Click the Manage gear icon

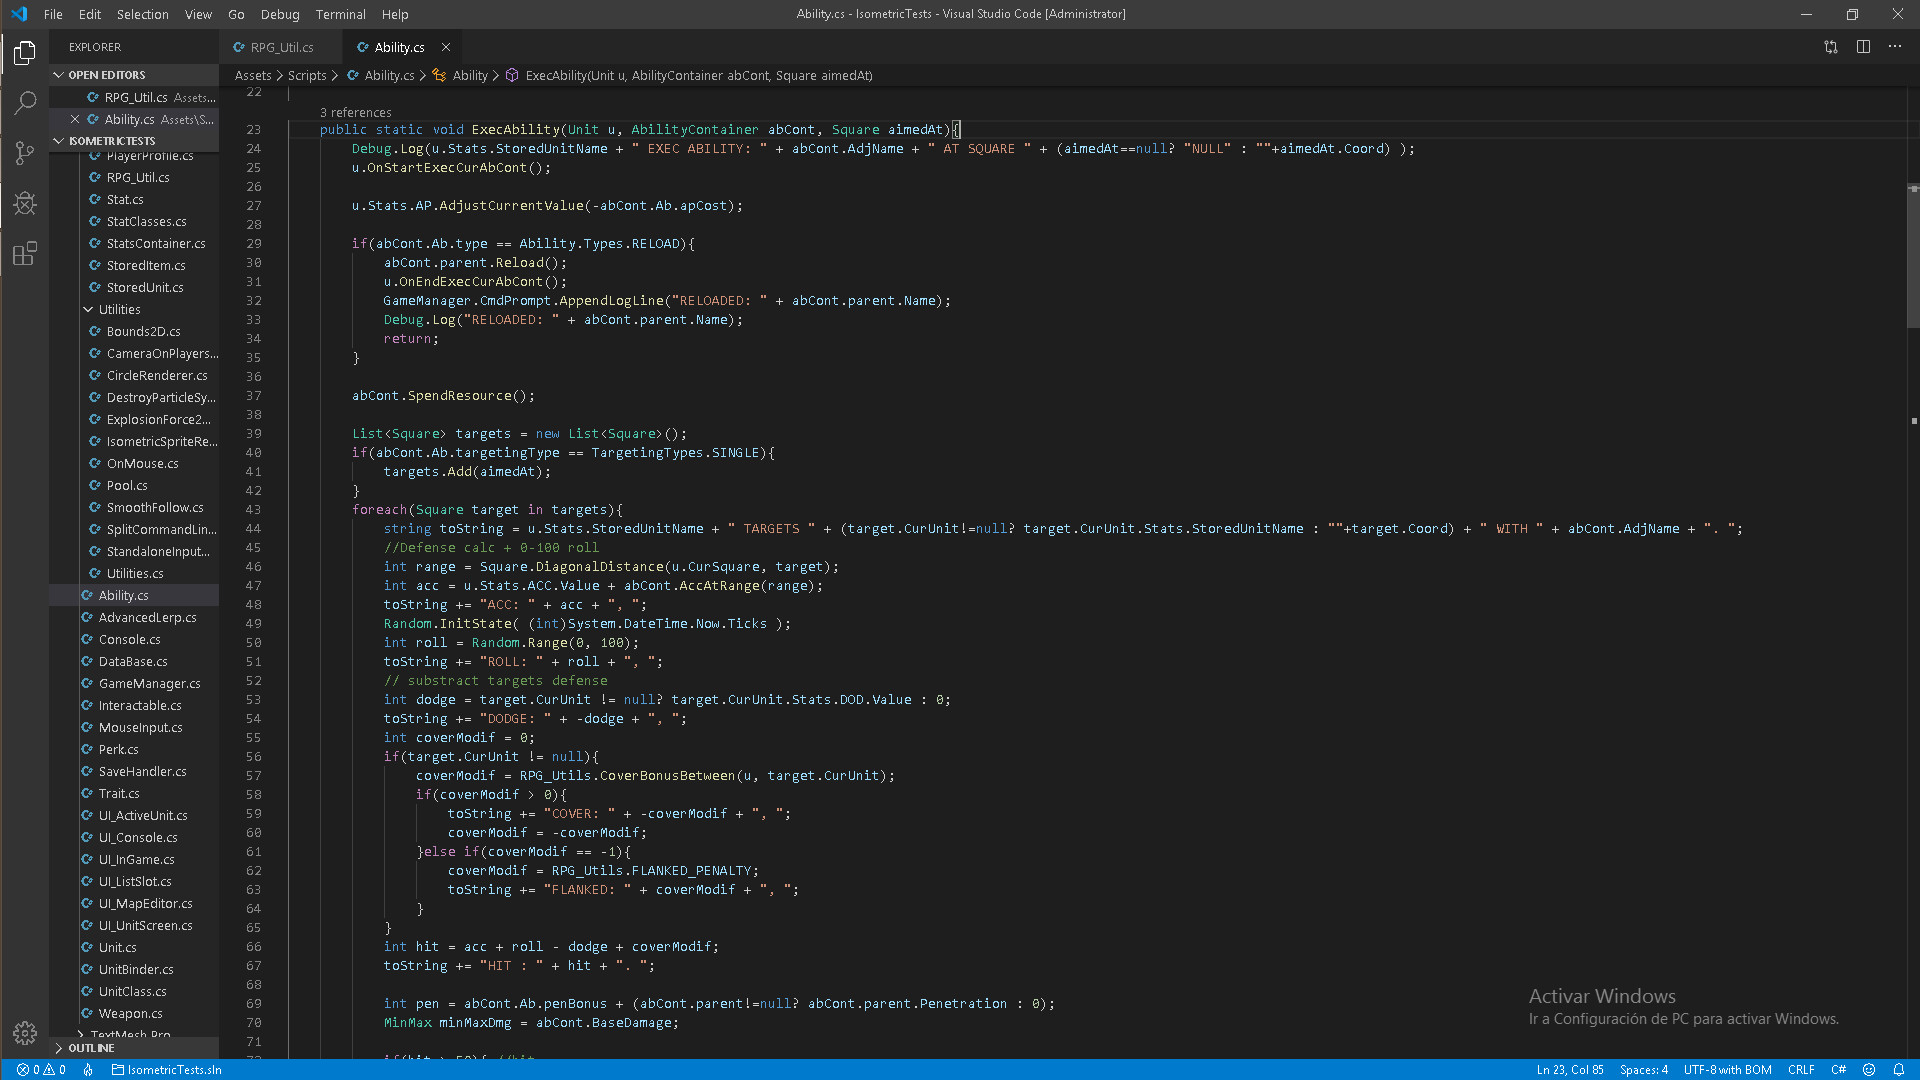pos(25,1033)
